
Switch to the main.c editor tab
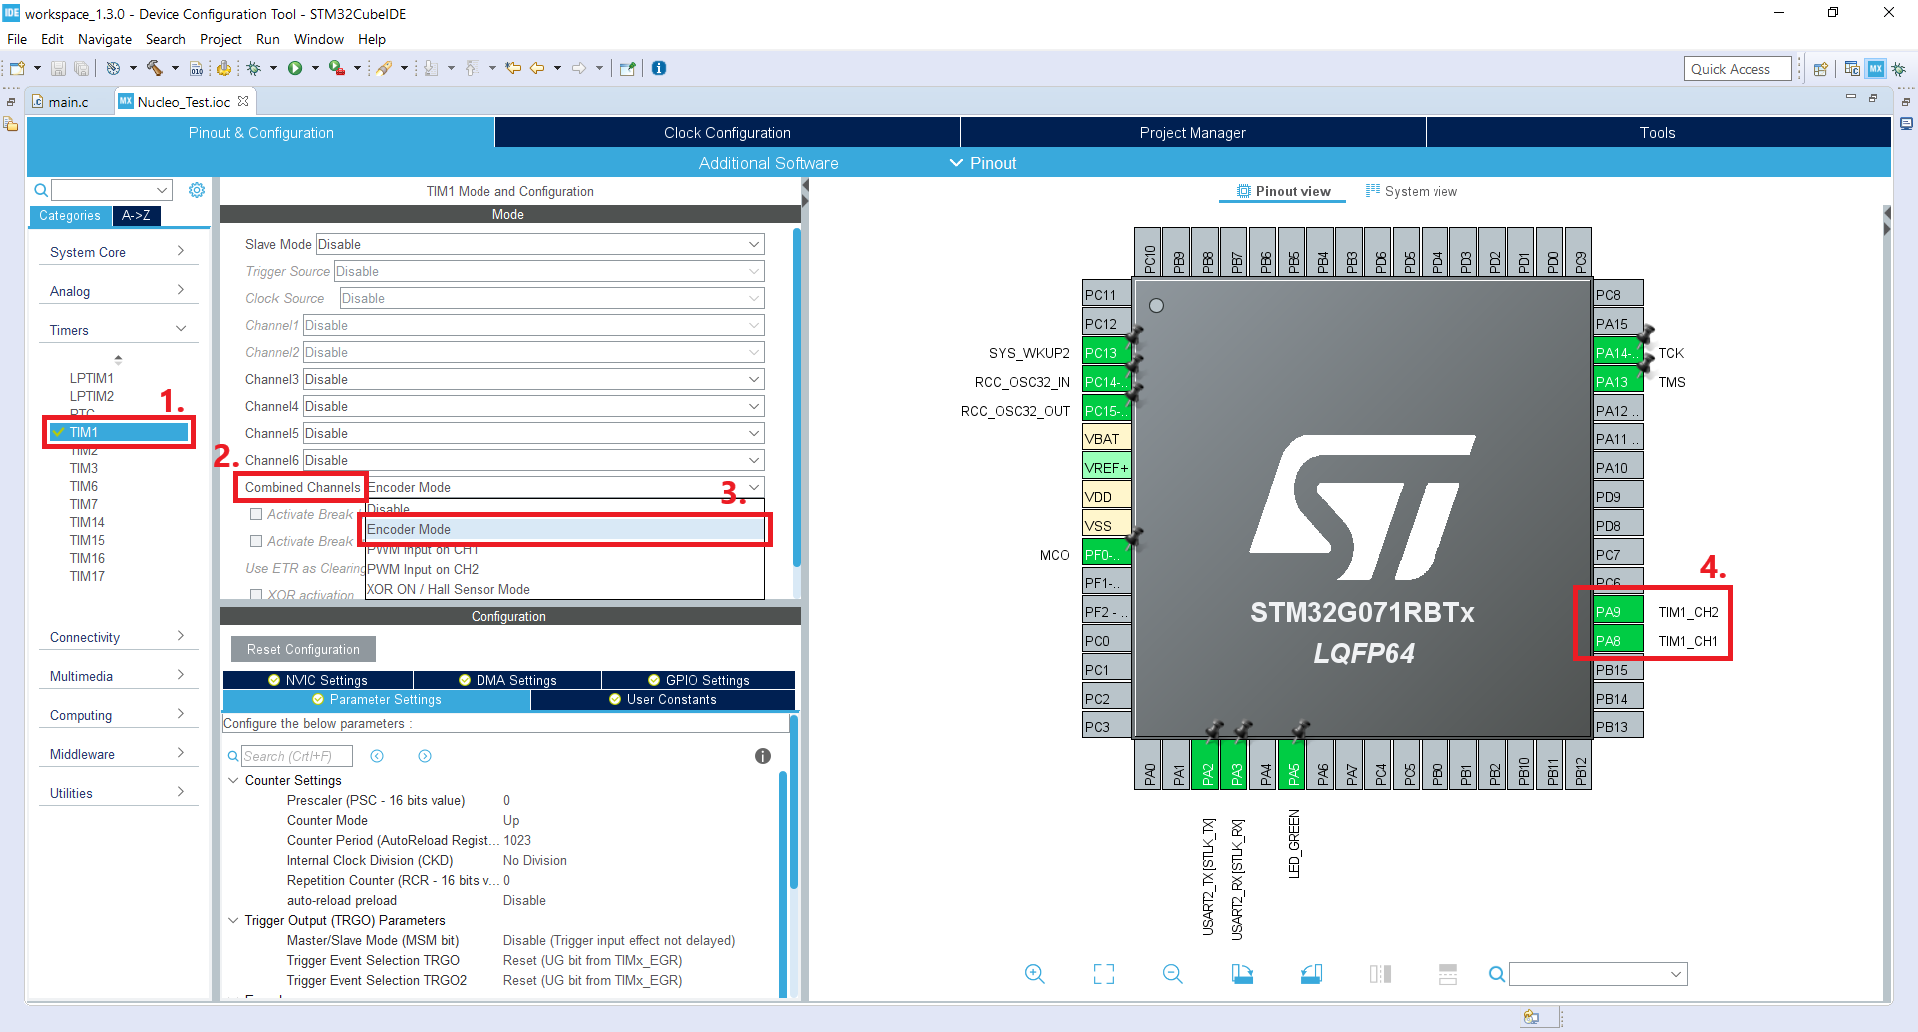pyautogui.click(x=67, y=102)
